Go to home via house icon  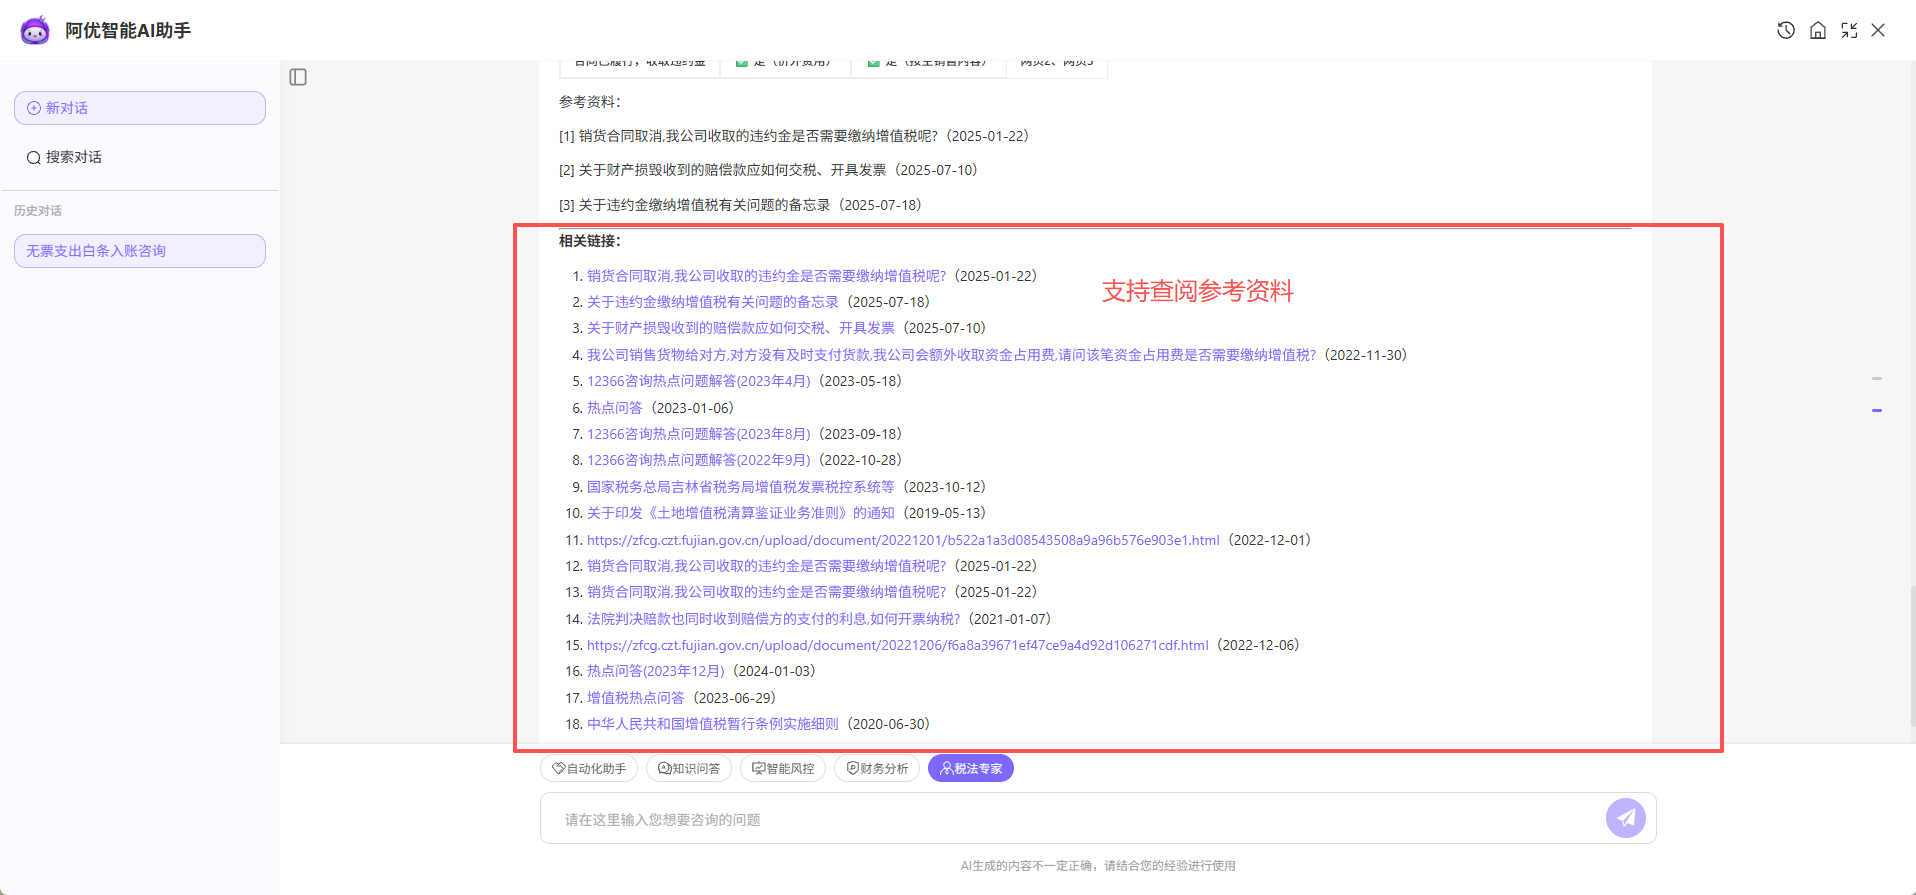(x=1818, y=30)
